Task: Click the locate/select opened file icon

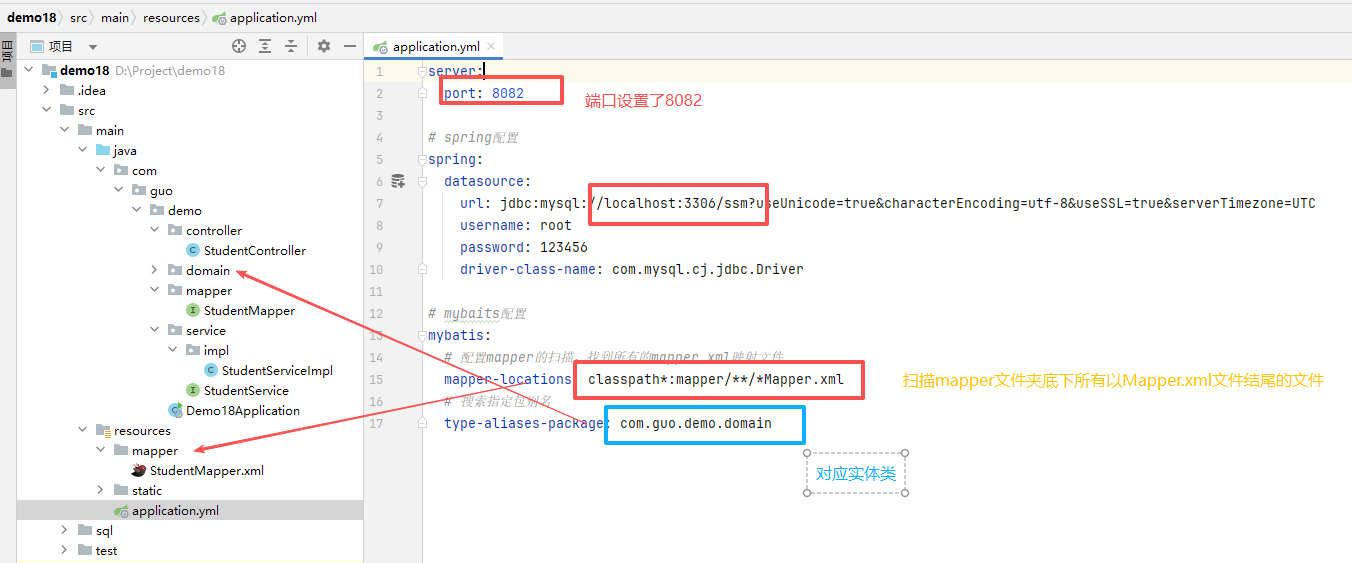Action: click(x=239, y=46)
